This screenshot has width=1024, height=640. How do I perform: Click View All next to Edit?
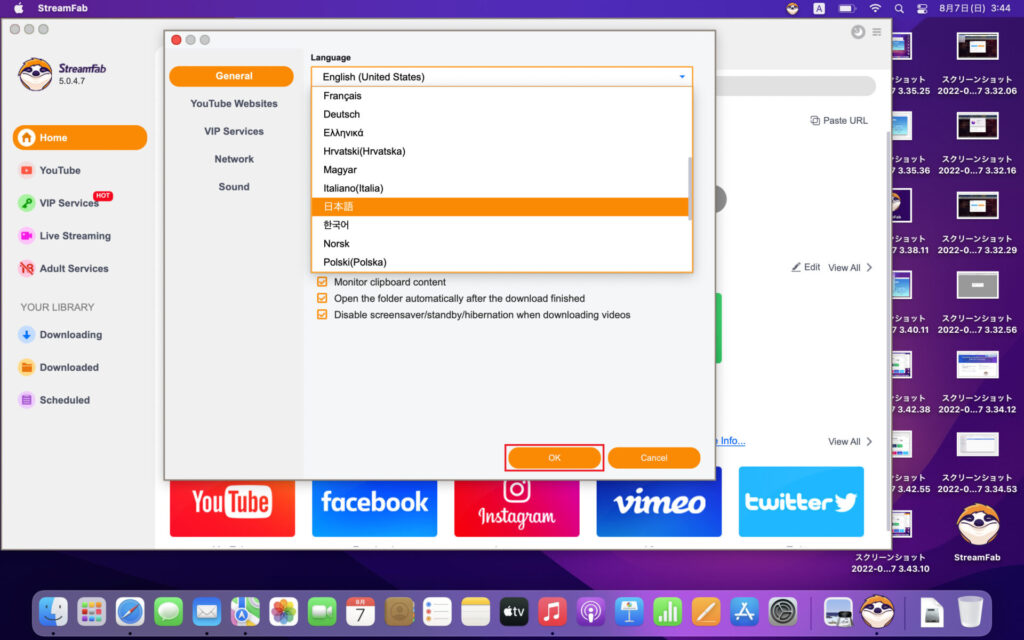850,268
